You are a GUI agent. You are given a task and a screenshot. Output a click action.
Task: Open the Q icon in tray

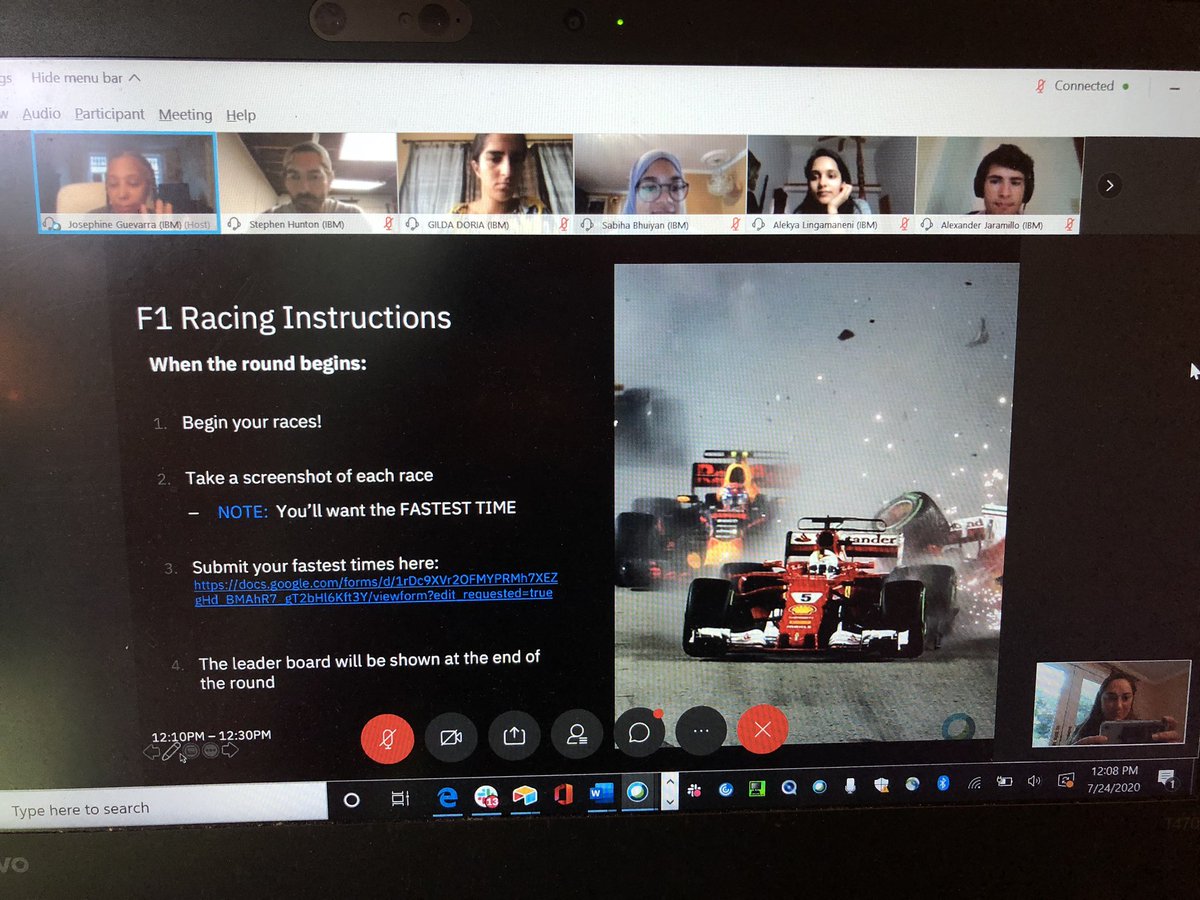(788, 787)
